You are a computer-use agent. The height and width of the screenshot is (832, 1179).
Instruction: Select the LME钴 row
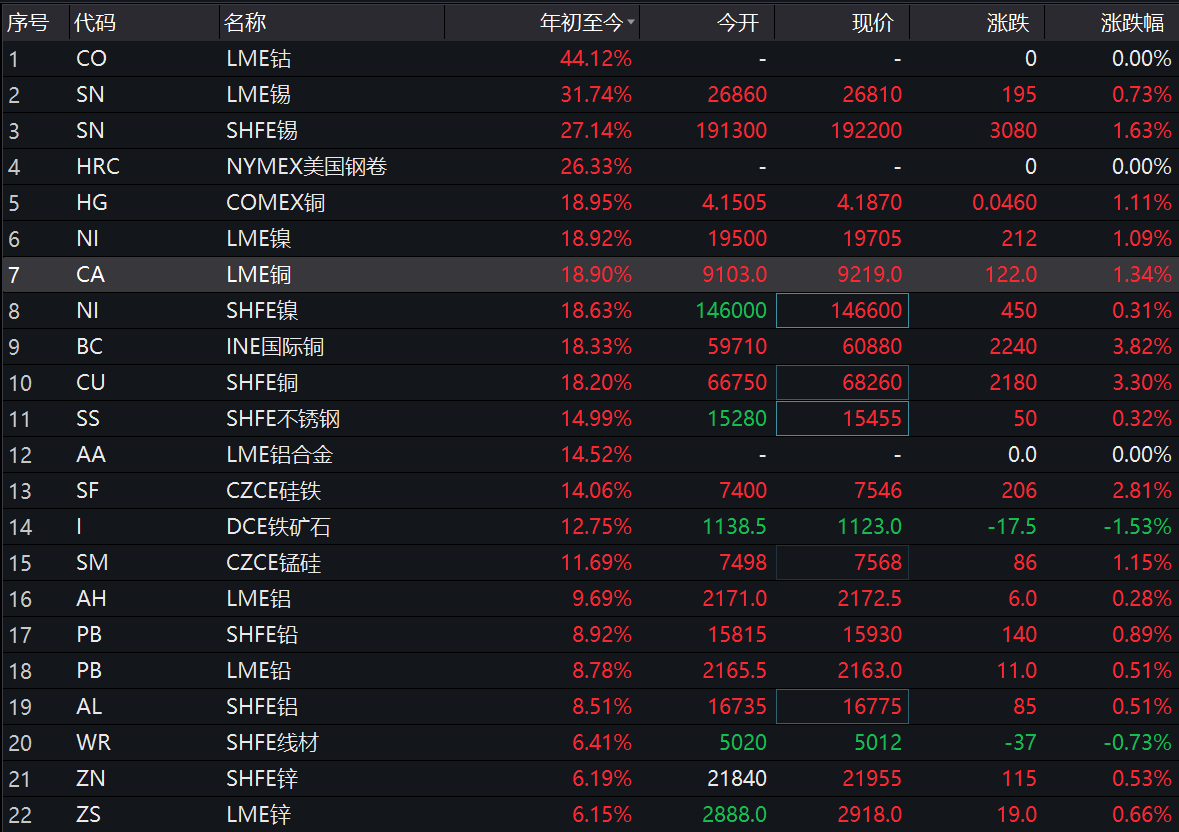point(258,59)
